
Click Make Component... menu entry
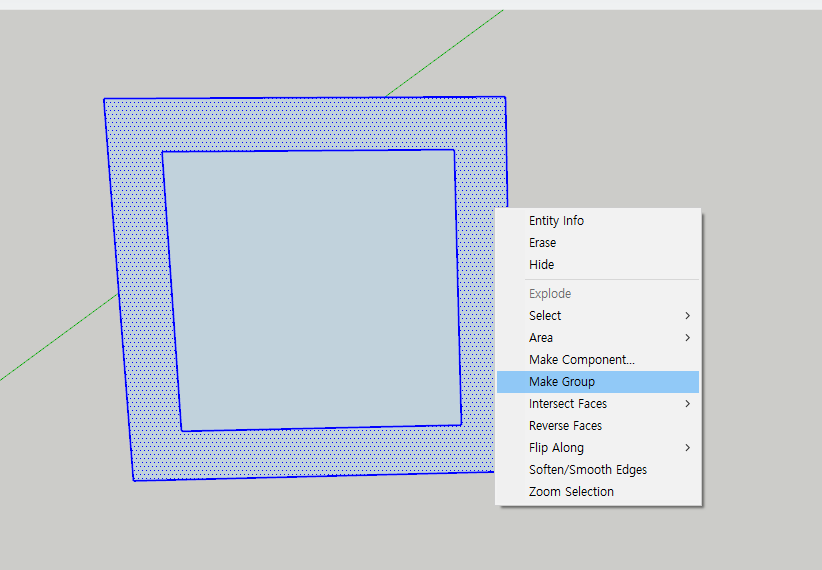click(598, 360)
